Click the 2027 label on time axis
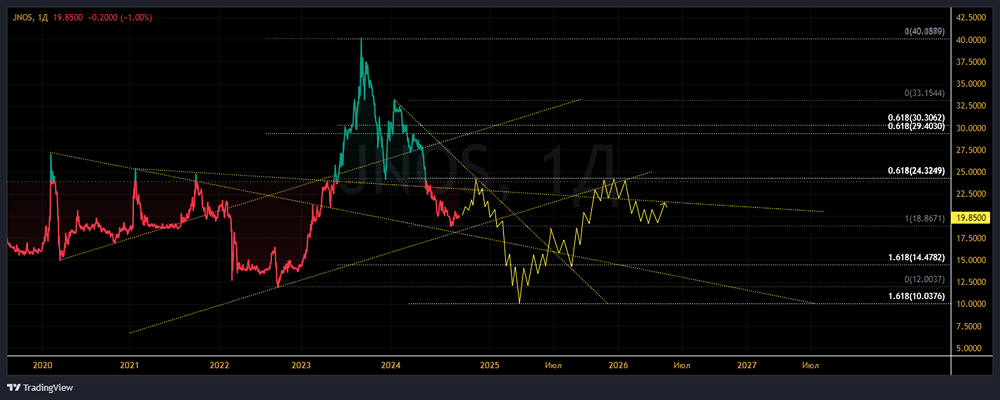 click(x=747, y=366)
